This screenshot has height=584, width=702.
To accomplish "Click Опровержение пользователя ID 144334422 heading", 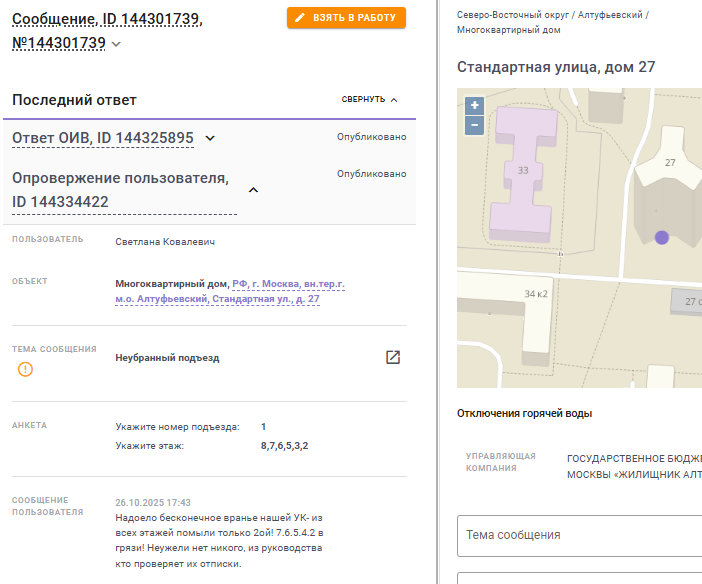I will 120,190.
